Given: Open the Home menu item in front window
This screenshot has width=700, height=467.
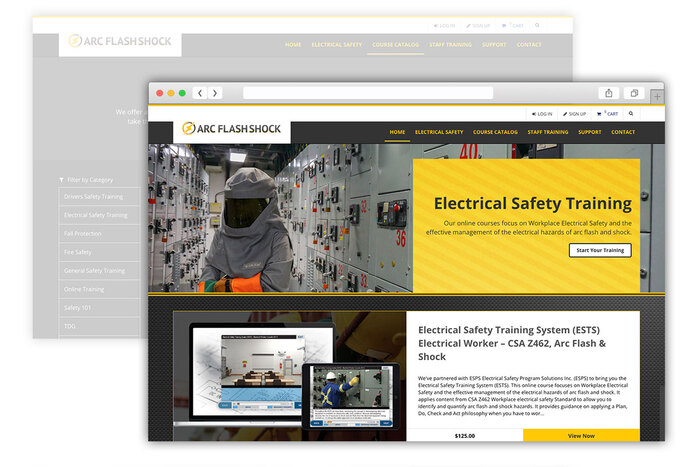Looking at the screenshot, I should [x=397, y=132].
